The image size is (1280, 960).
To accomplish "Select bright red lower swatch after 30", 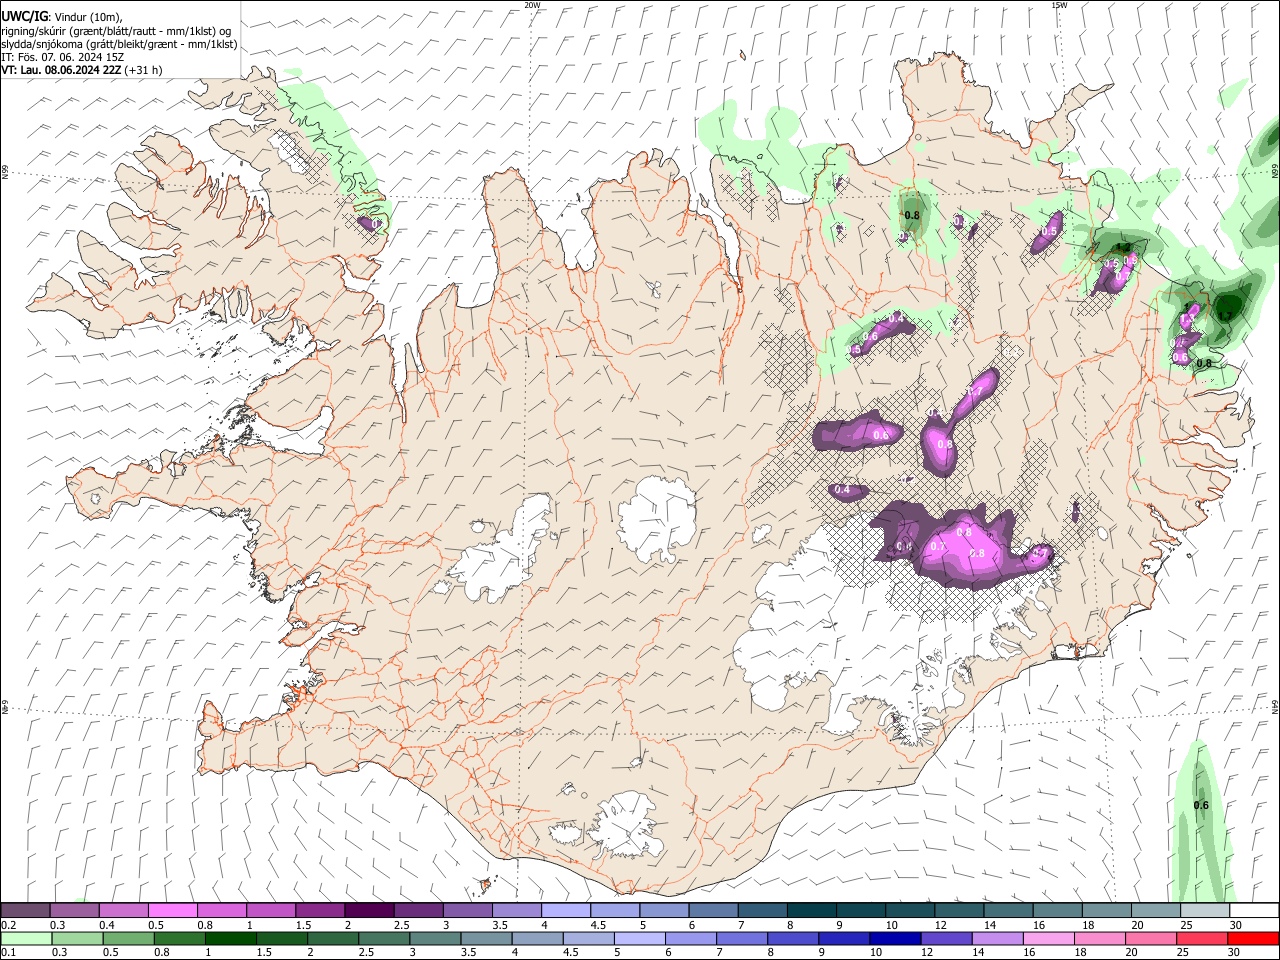I will pyautogui.click(x=1254, y=939).
